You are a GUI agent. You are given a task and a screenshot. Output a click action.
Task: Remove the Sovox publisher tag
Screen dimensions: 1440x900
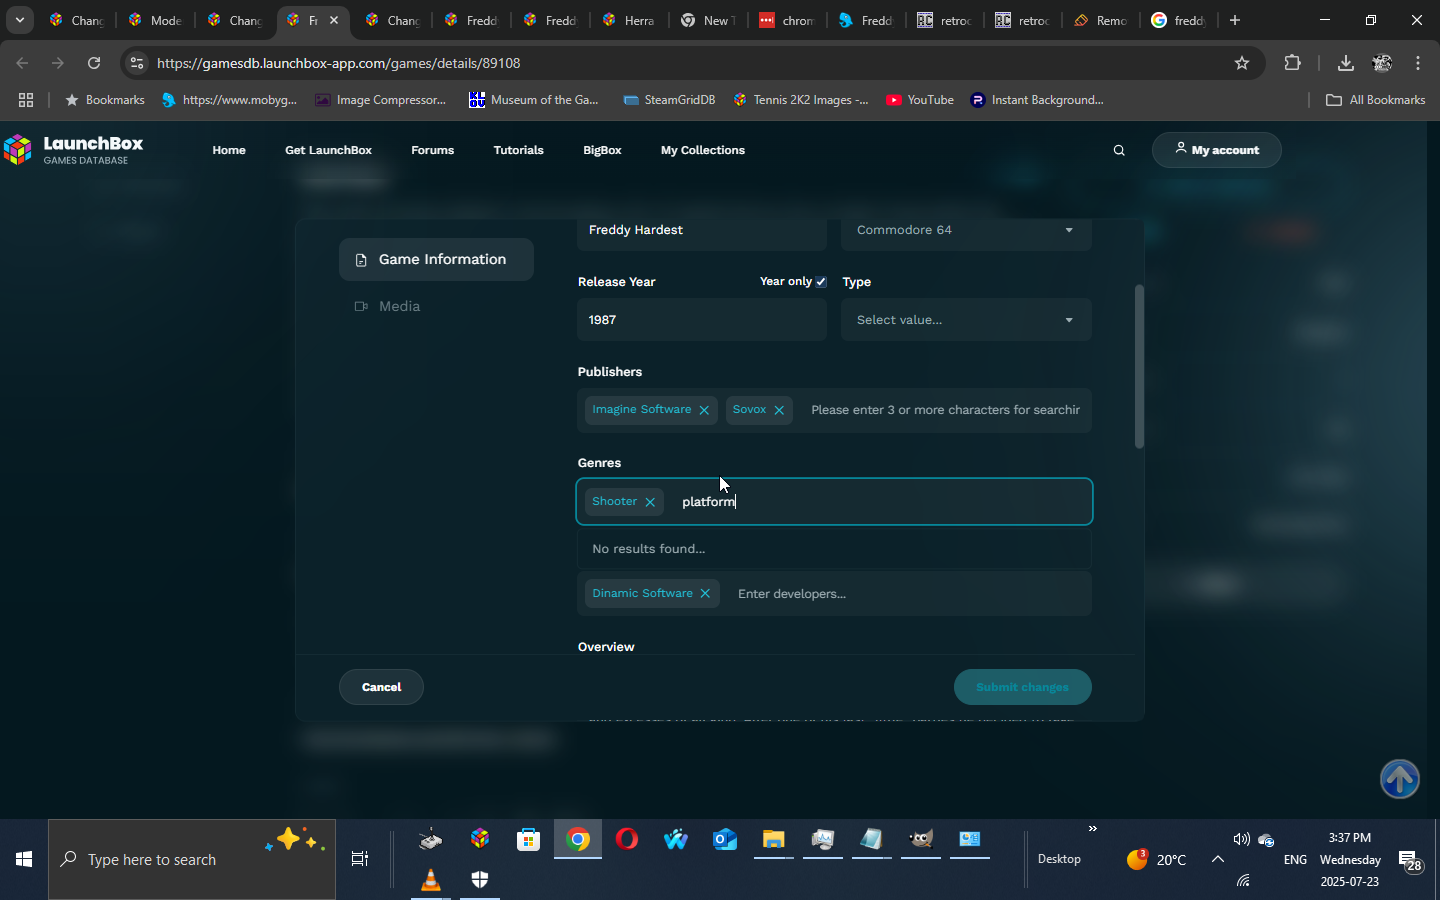(x=779, y=410)
